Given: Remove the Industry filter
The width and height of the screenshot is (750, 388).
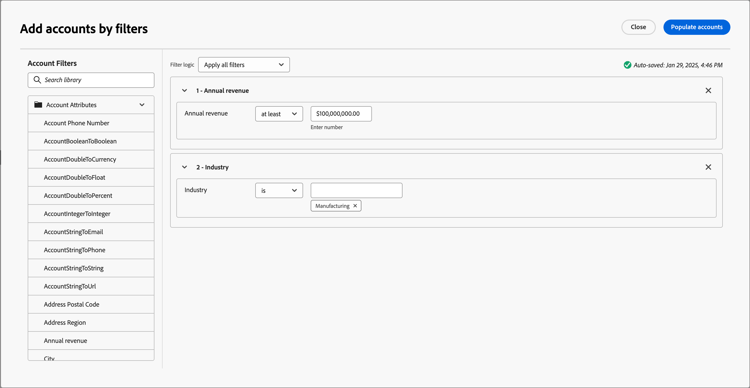Looking at the screenshot, I should [x=708, y=167].
